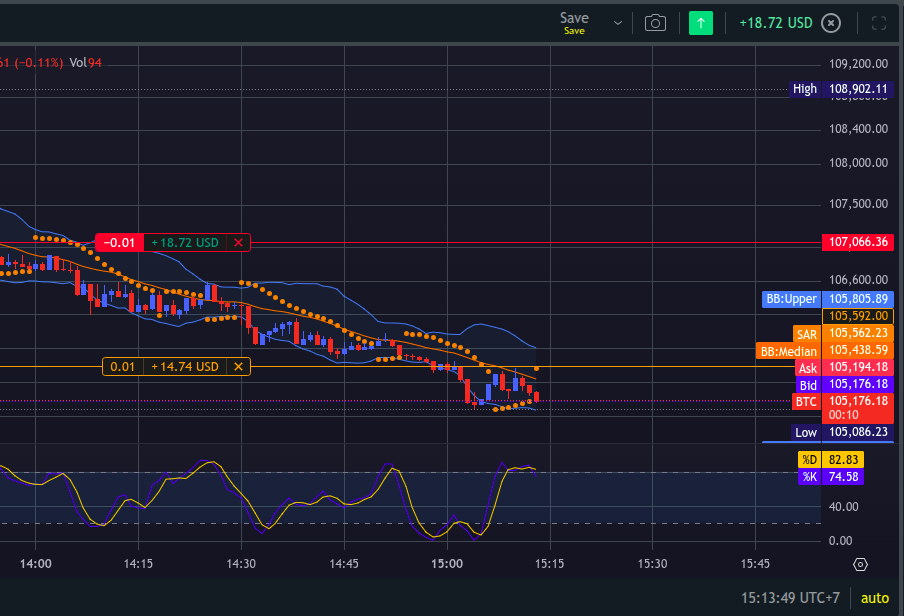The image size is (904, 616).
Task: Select the 0.01 position quantity label
Action: pos(123,367)
